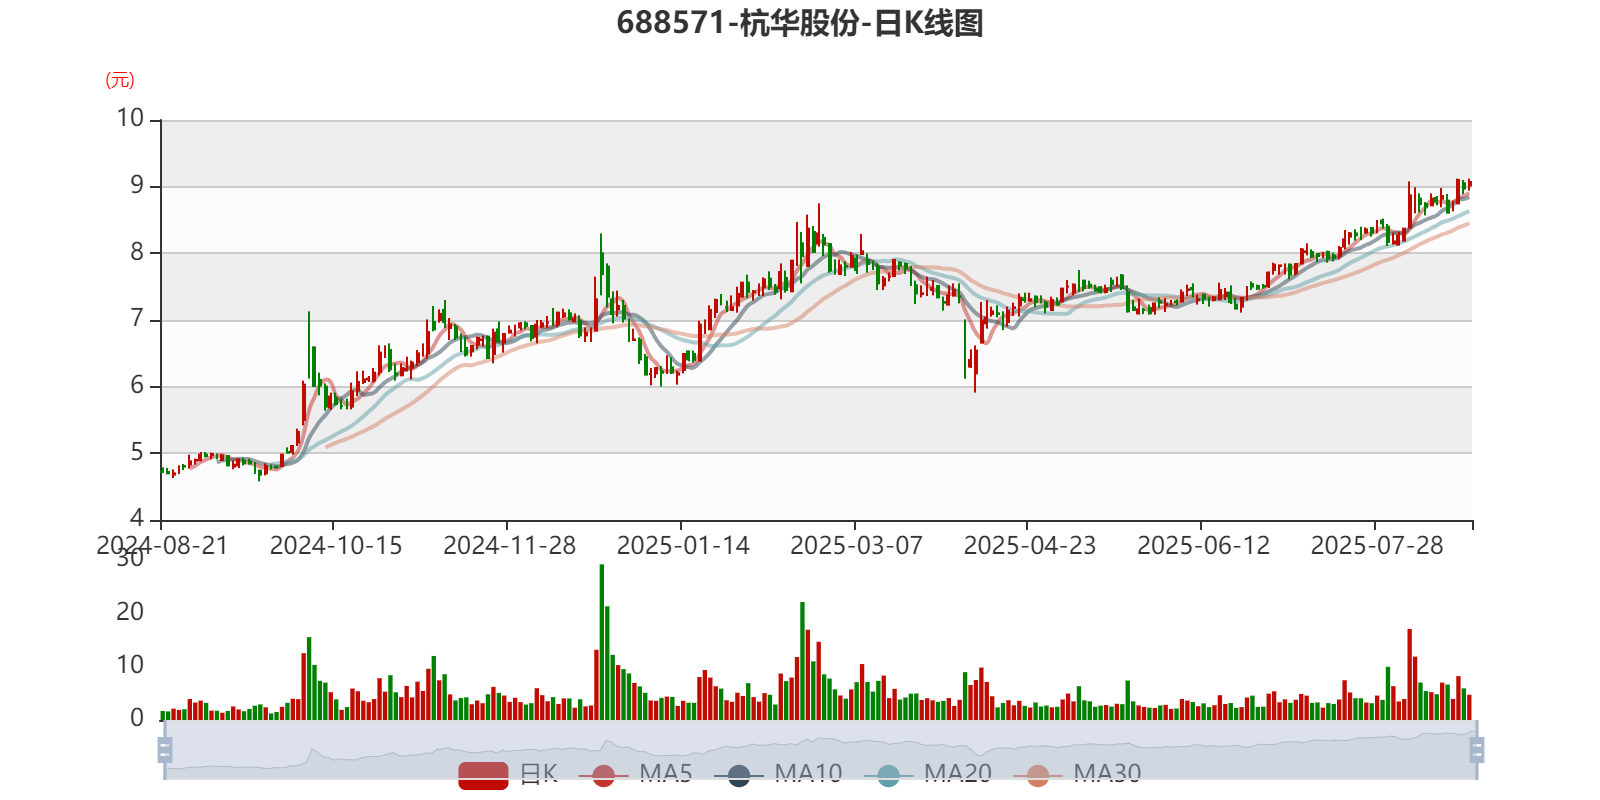Click the data zoom preview area

coord(821,749)
